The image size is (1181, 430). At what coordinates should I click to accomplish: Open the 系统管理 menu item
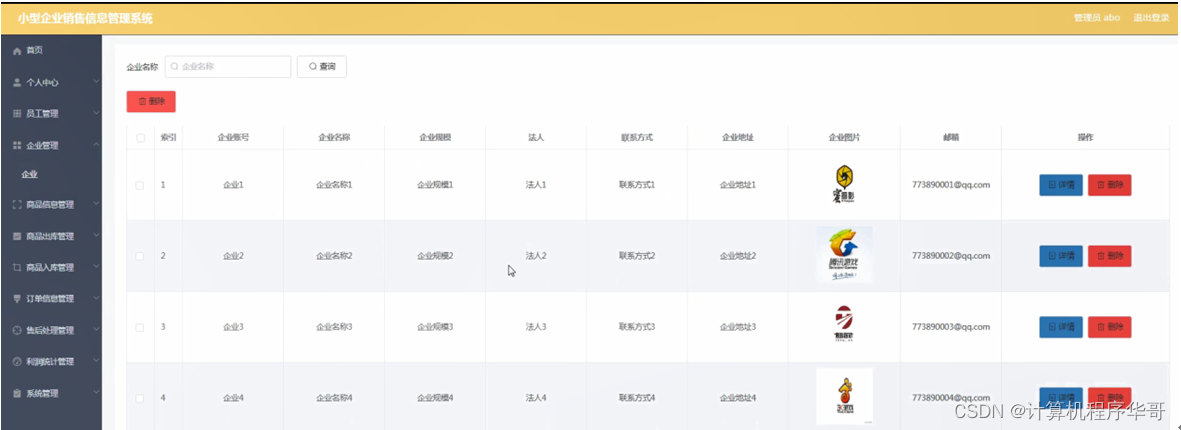51,393
